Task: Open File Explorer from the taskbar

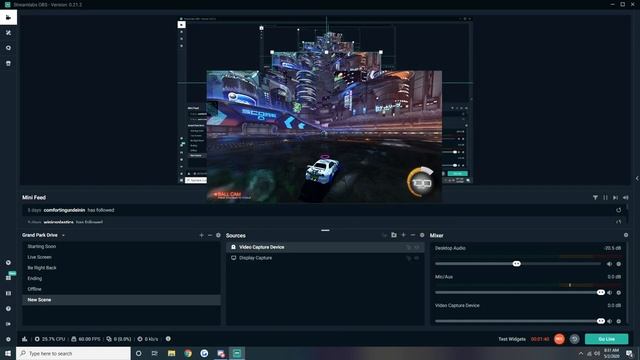Action: pyautogui.click(x=171, y=353)
